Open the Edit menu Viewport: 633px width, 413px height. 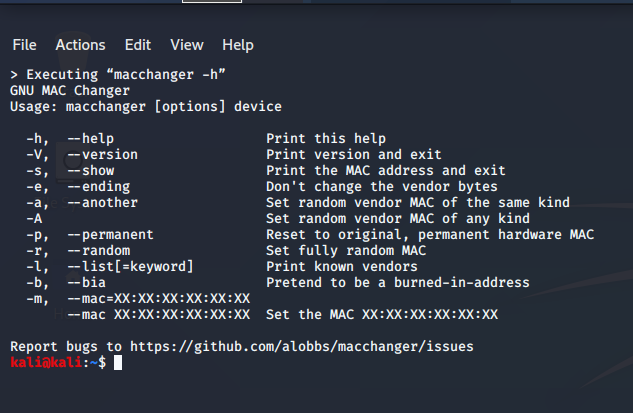(138, 45)
